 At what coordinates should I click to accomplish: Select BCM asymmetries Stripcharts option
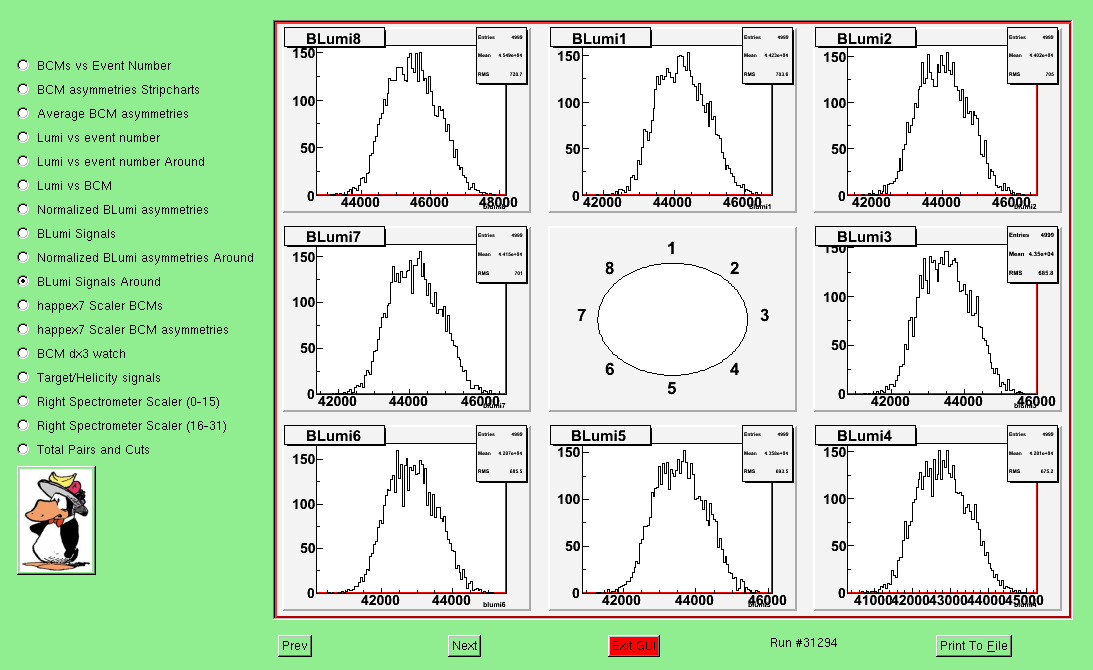tap(23, 89)
